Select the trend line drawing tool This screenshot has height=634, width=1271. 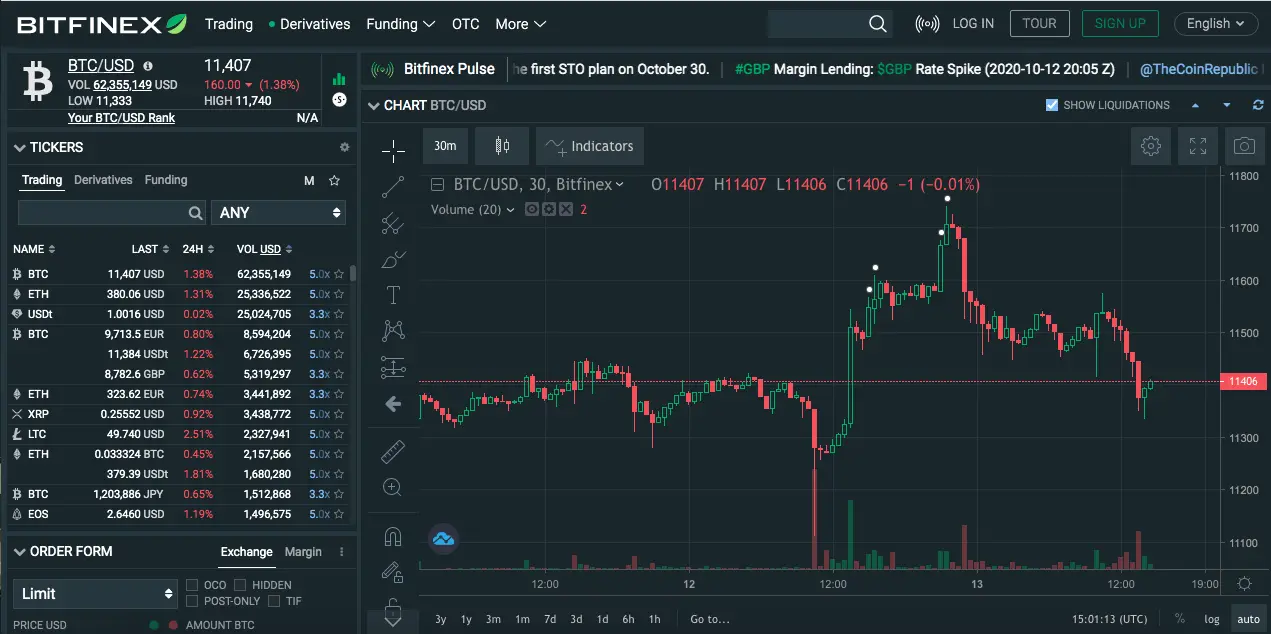pos(393,187)
